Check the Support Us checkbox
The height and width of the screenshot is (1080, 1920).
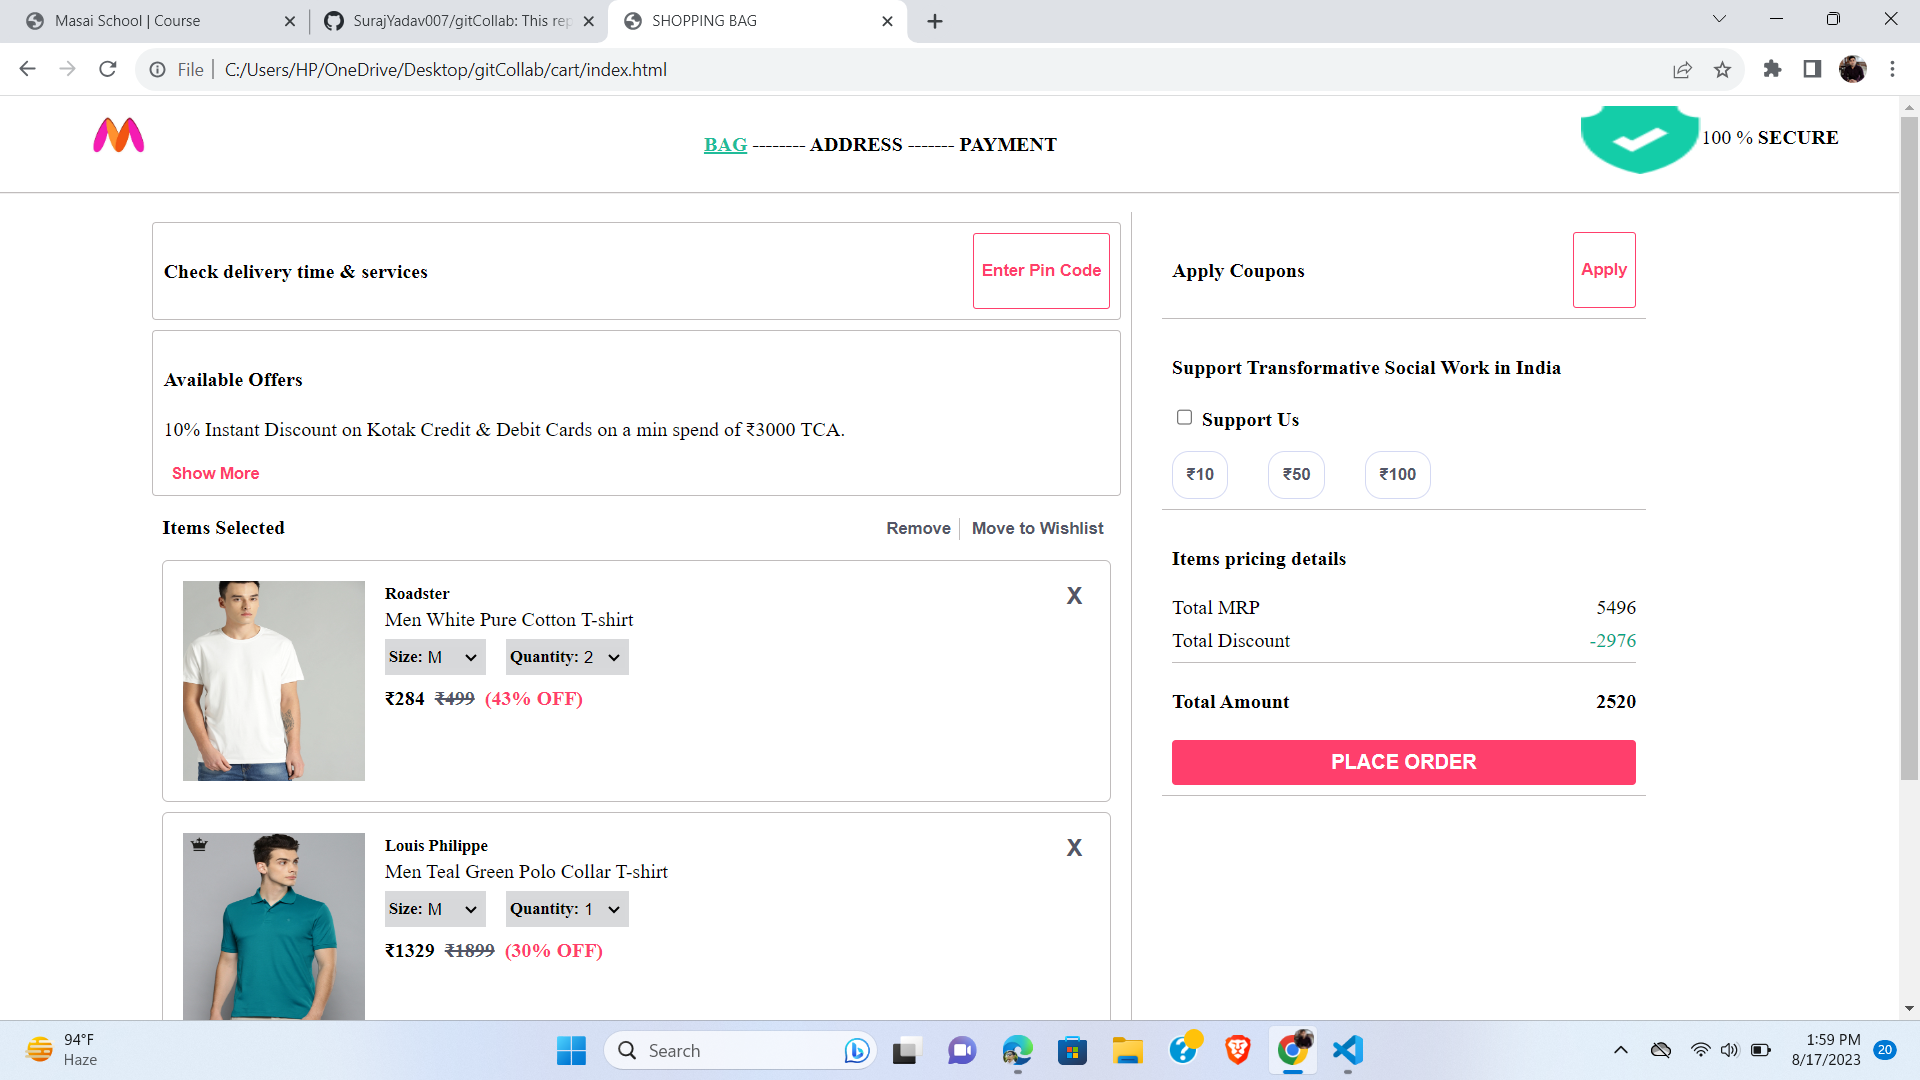point(1184,417)
